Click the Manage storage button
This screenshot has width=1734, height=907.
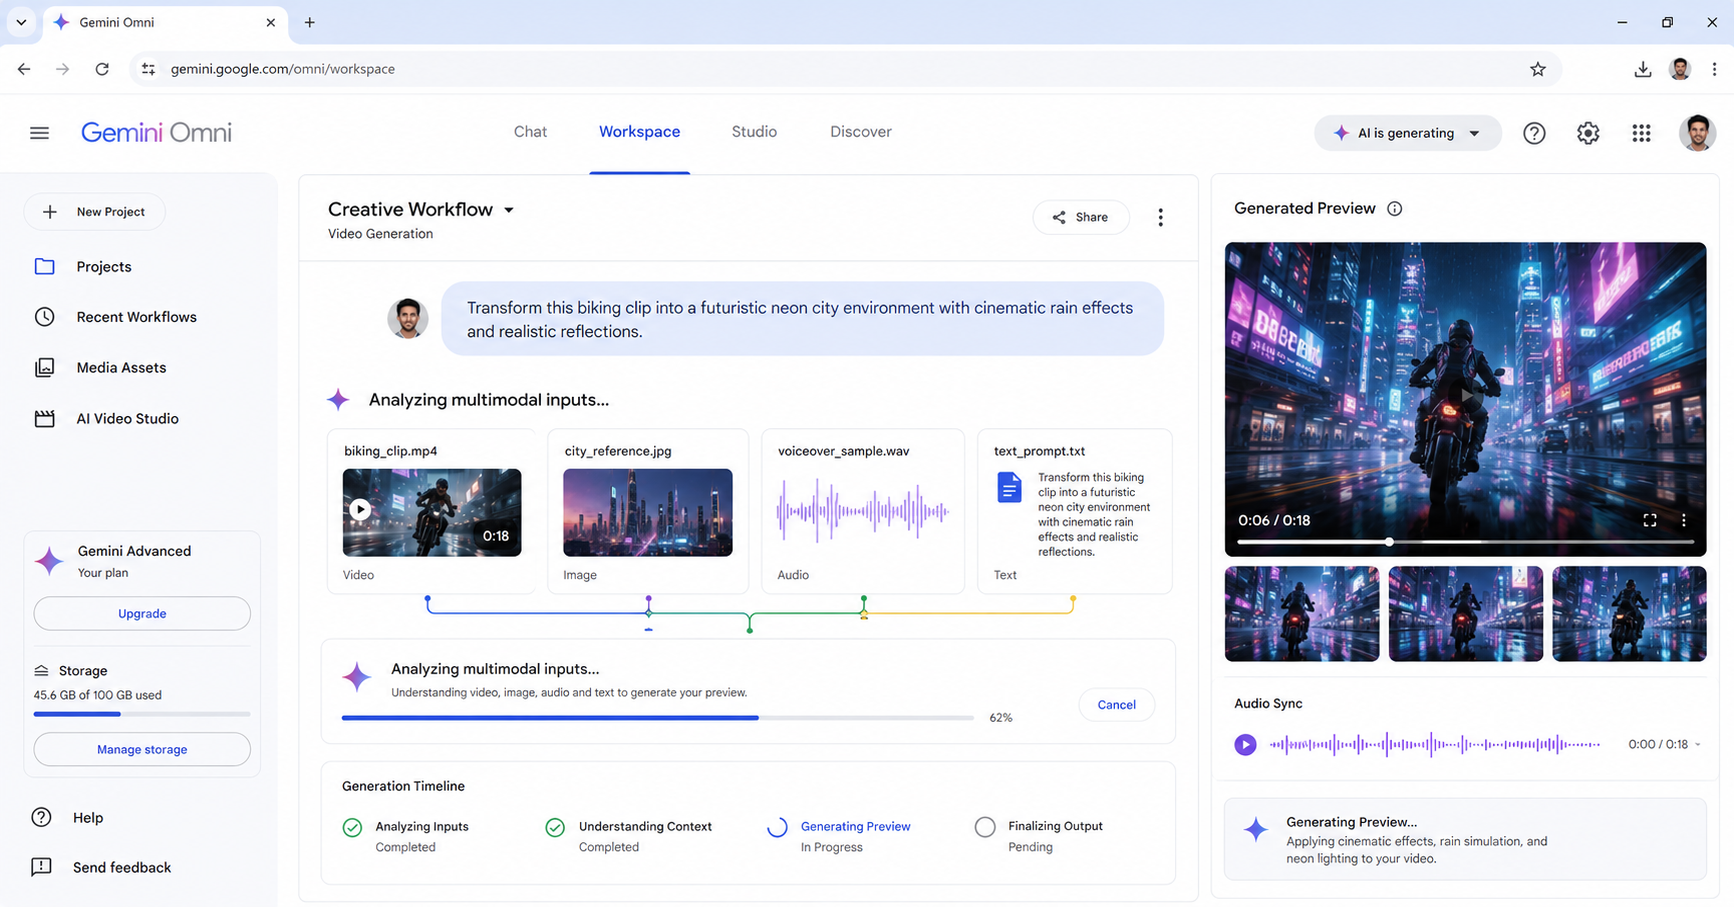click(x=142, y=750)
